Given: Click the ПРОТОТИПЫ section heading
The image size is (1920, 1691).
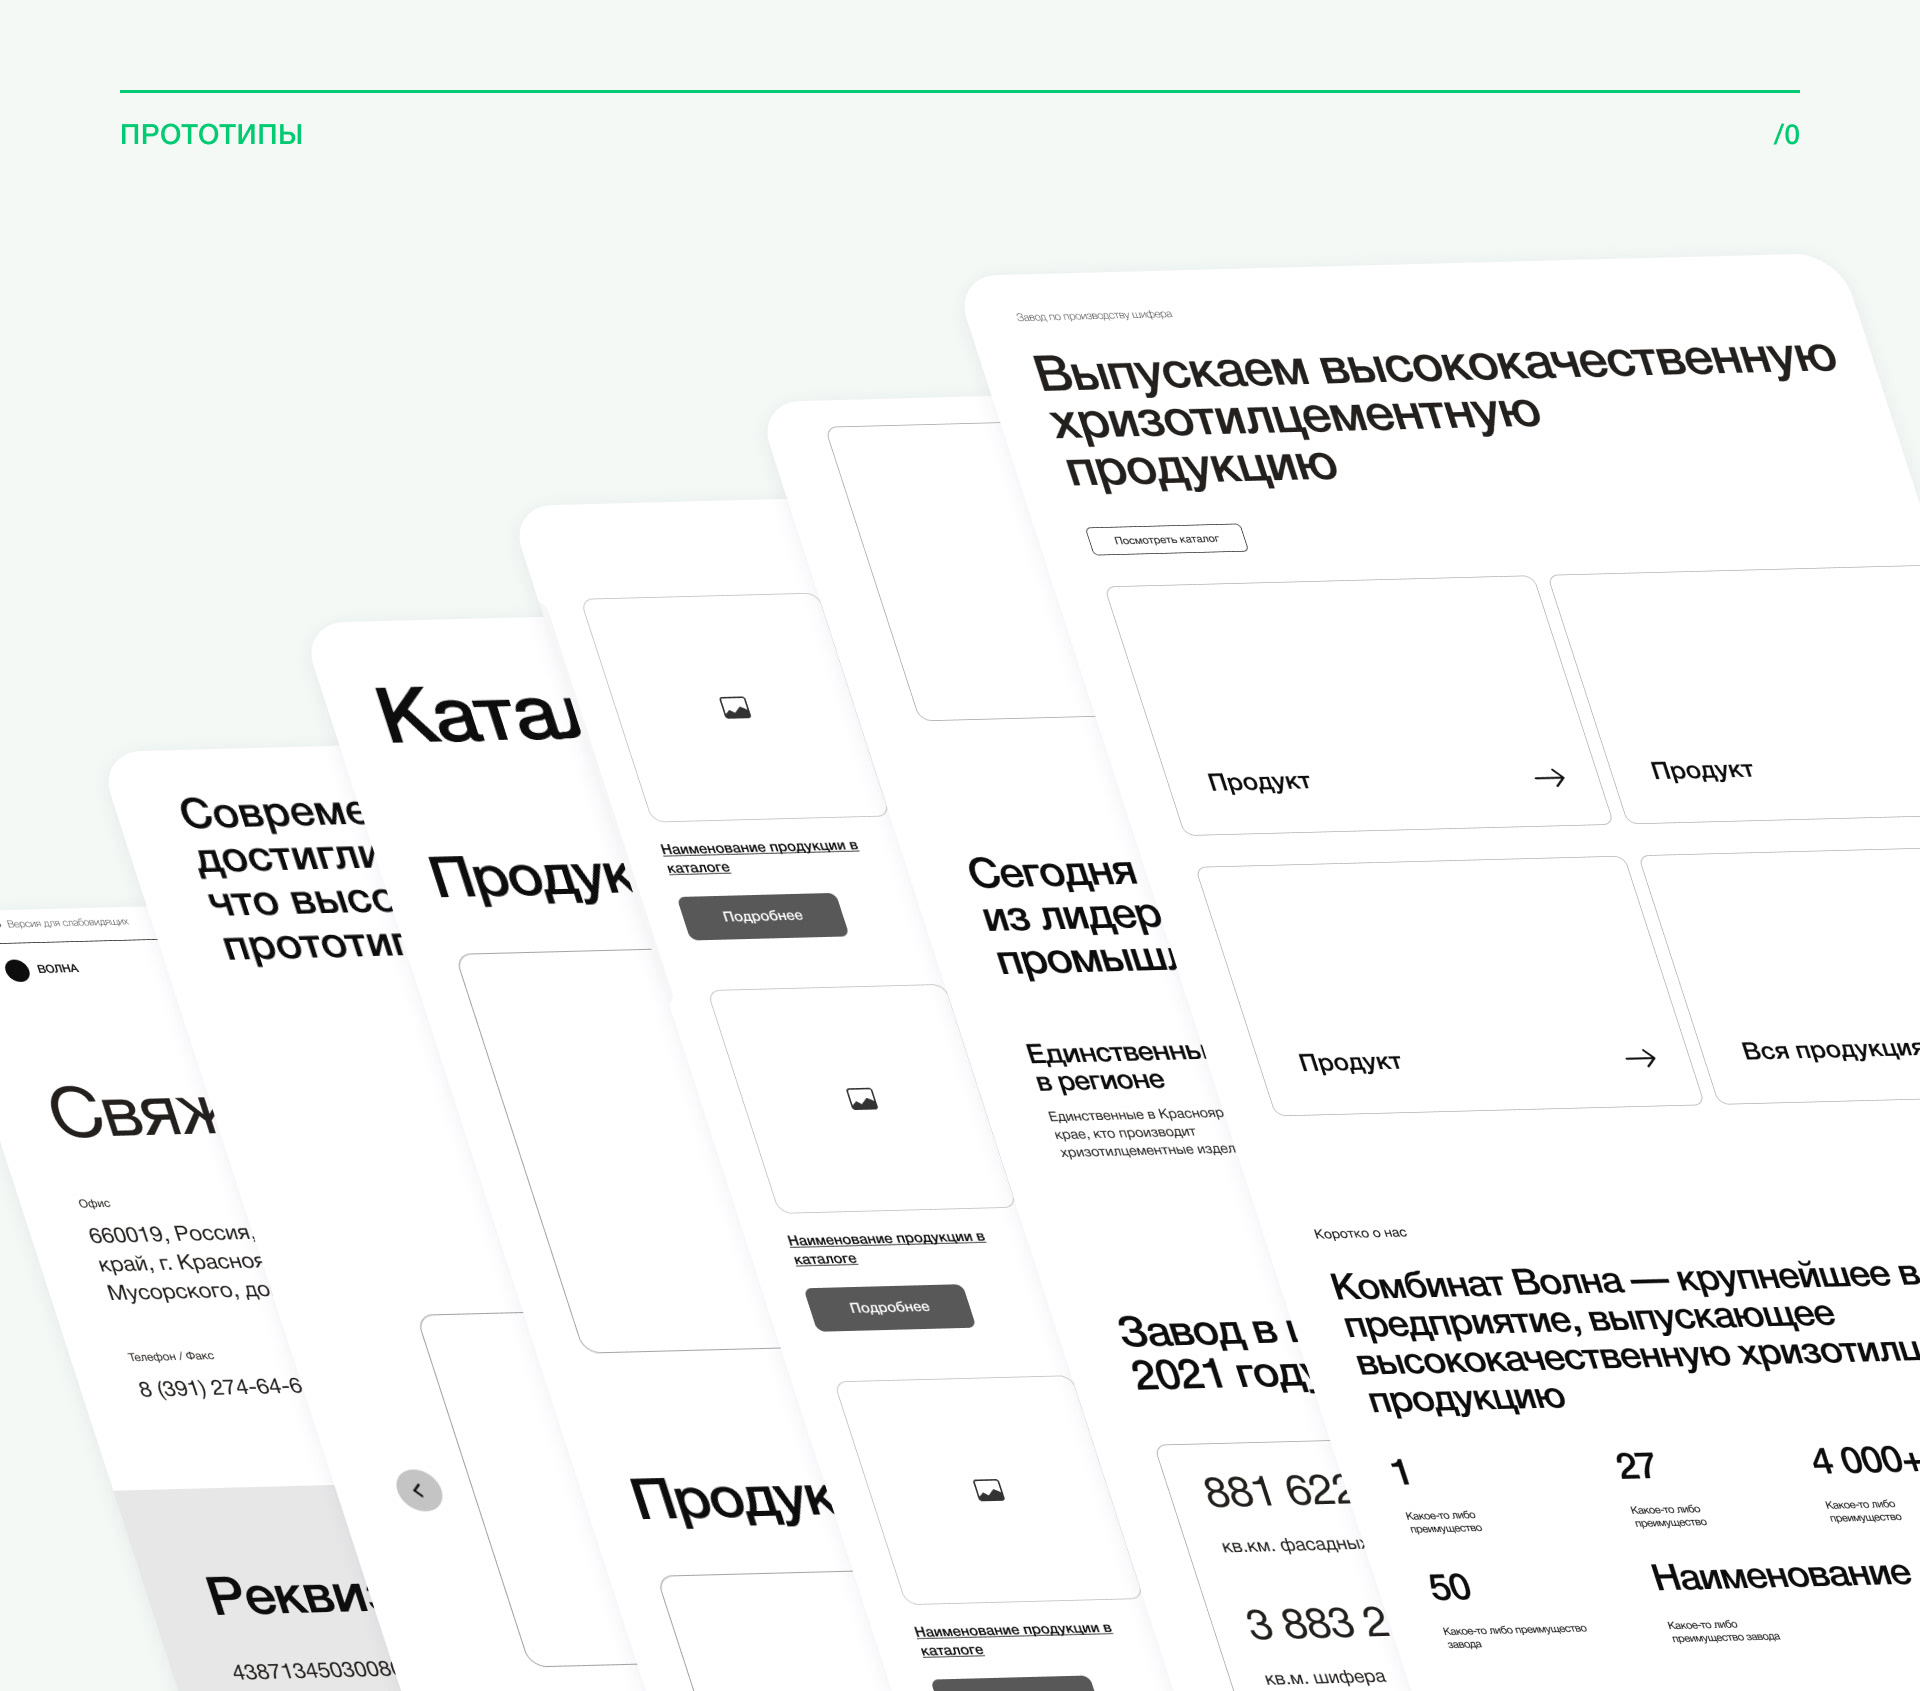Looking at the screenshot, I should coord(211,134).
